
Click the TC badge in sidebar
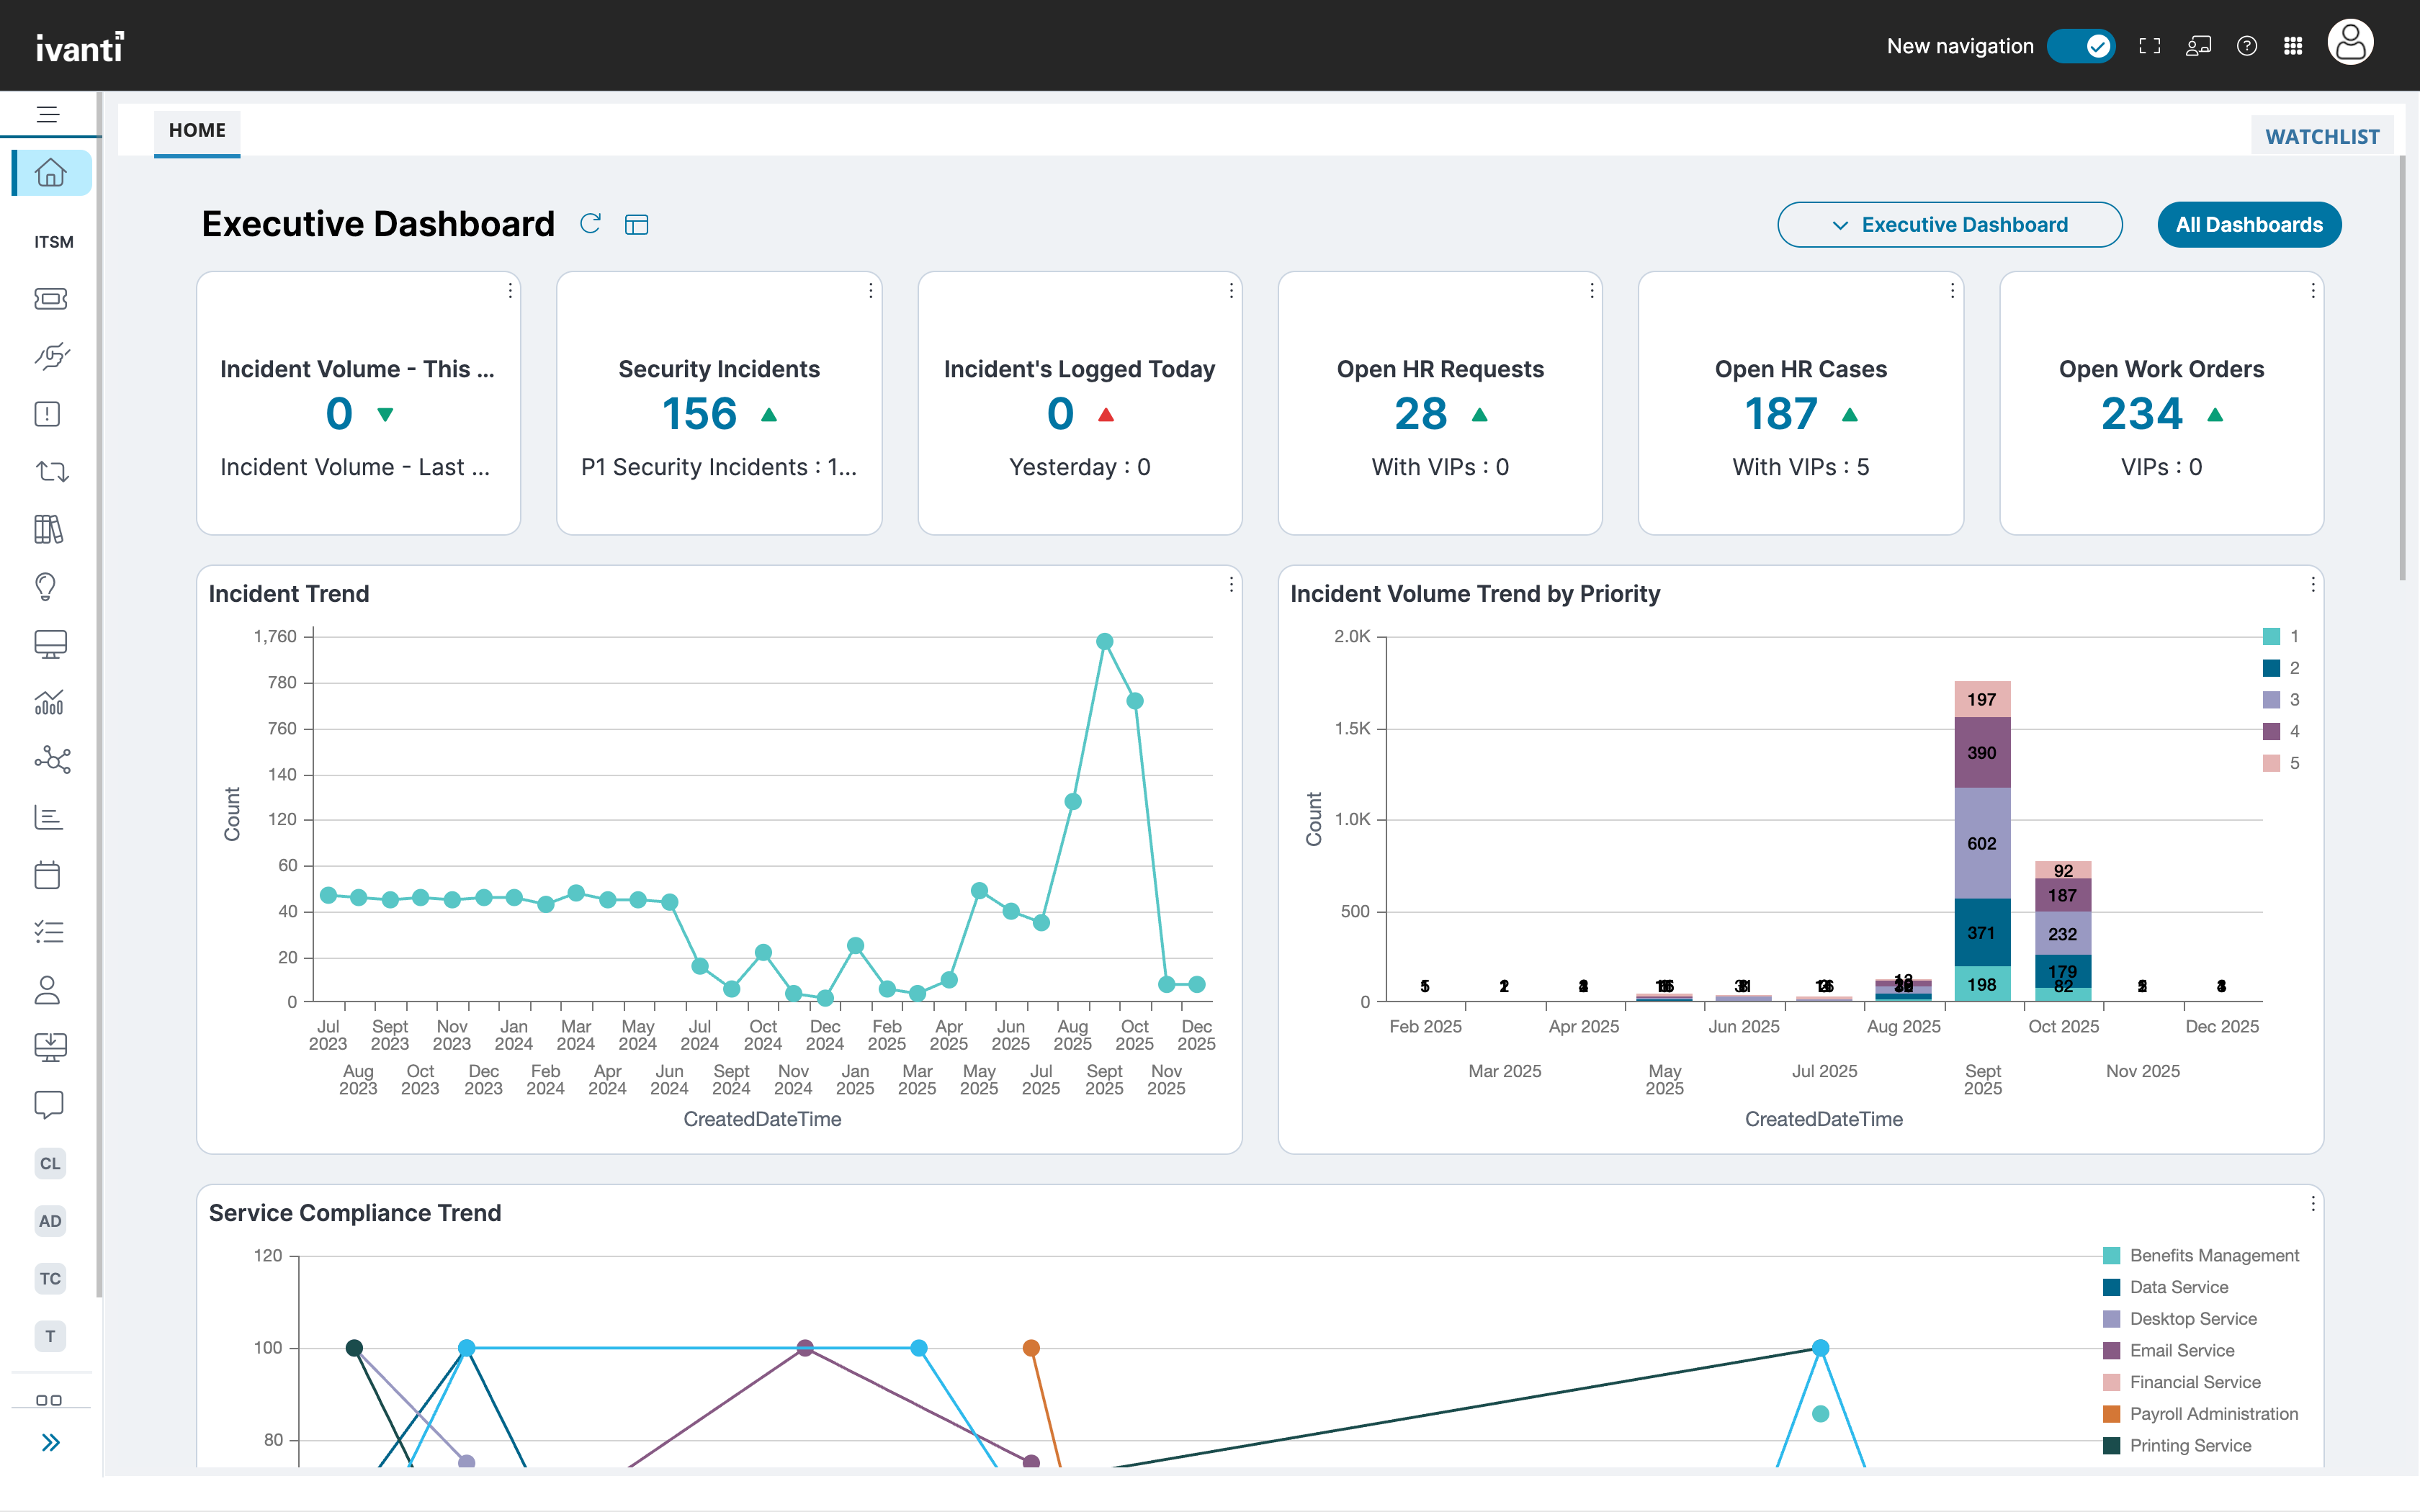click(50, 1278)
